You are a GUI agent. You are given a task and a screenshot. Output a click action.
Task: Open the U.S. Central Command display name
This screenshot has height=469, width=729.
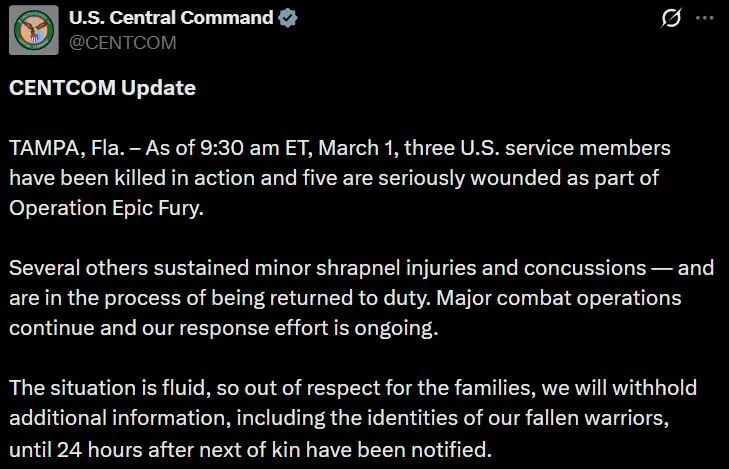[171, 18]
